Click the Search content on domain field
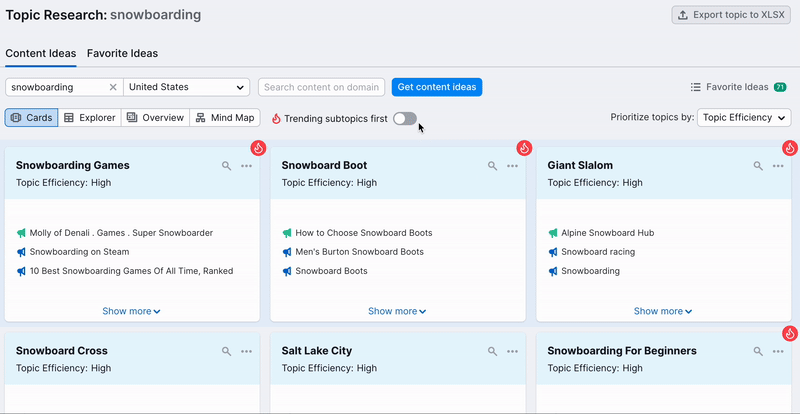This screenshot has height=414, width=800. [321, 87]
